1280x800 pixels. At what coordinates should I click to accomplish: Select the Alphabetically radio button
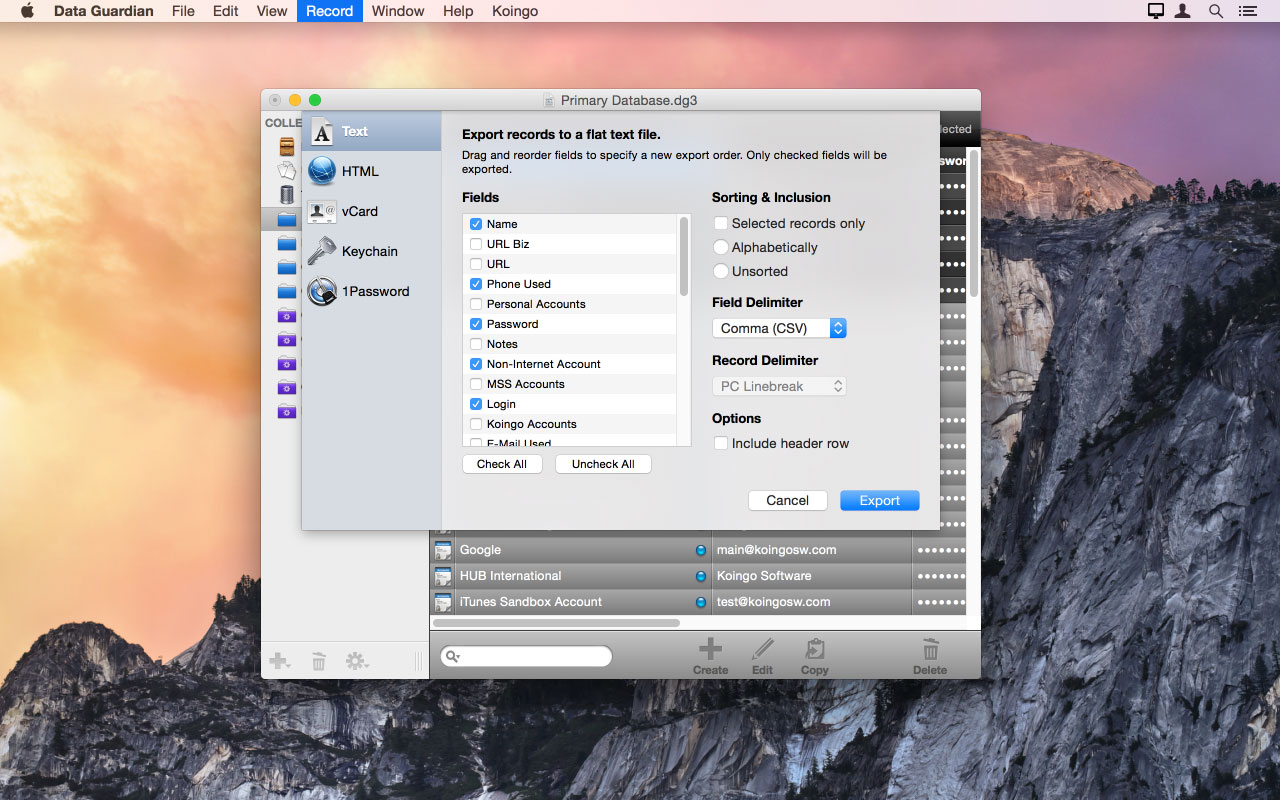coord(720,247)
